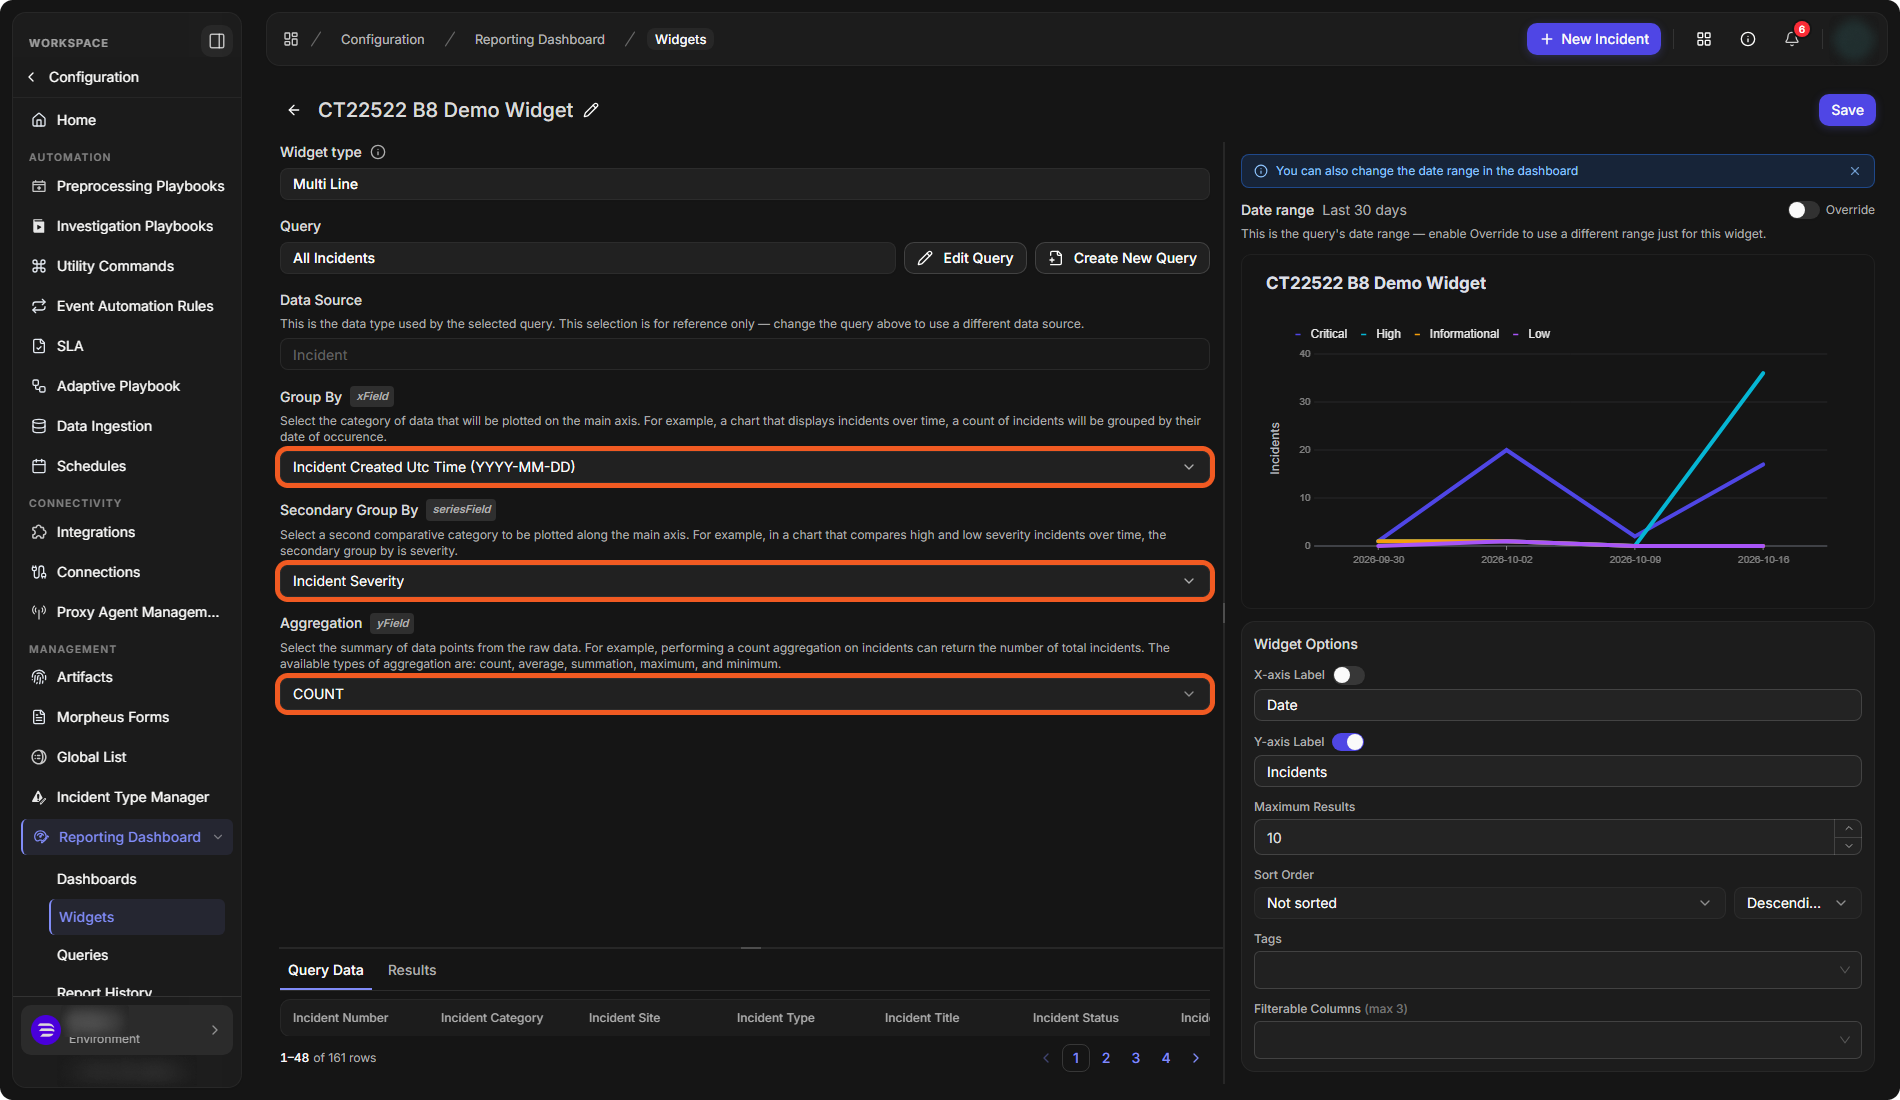Screen dimensions: 1900x1100
Task: Click Create New Query button
Action: [1122, 258]
